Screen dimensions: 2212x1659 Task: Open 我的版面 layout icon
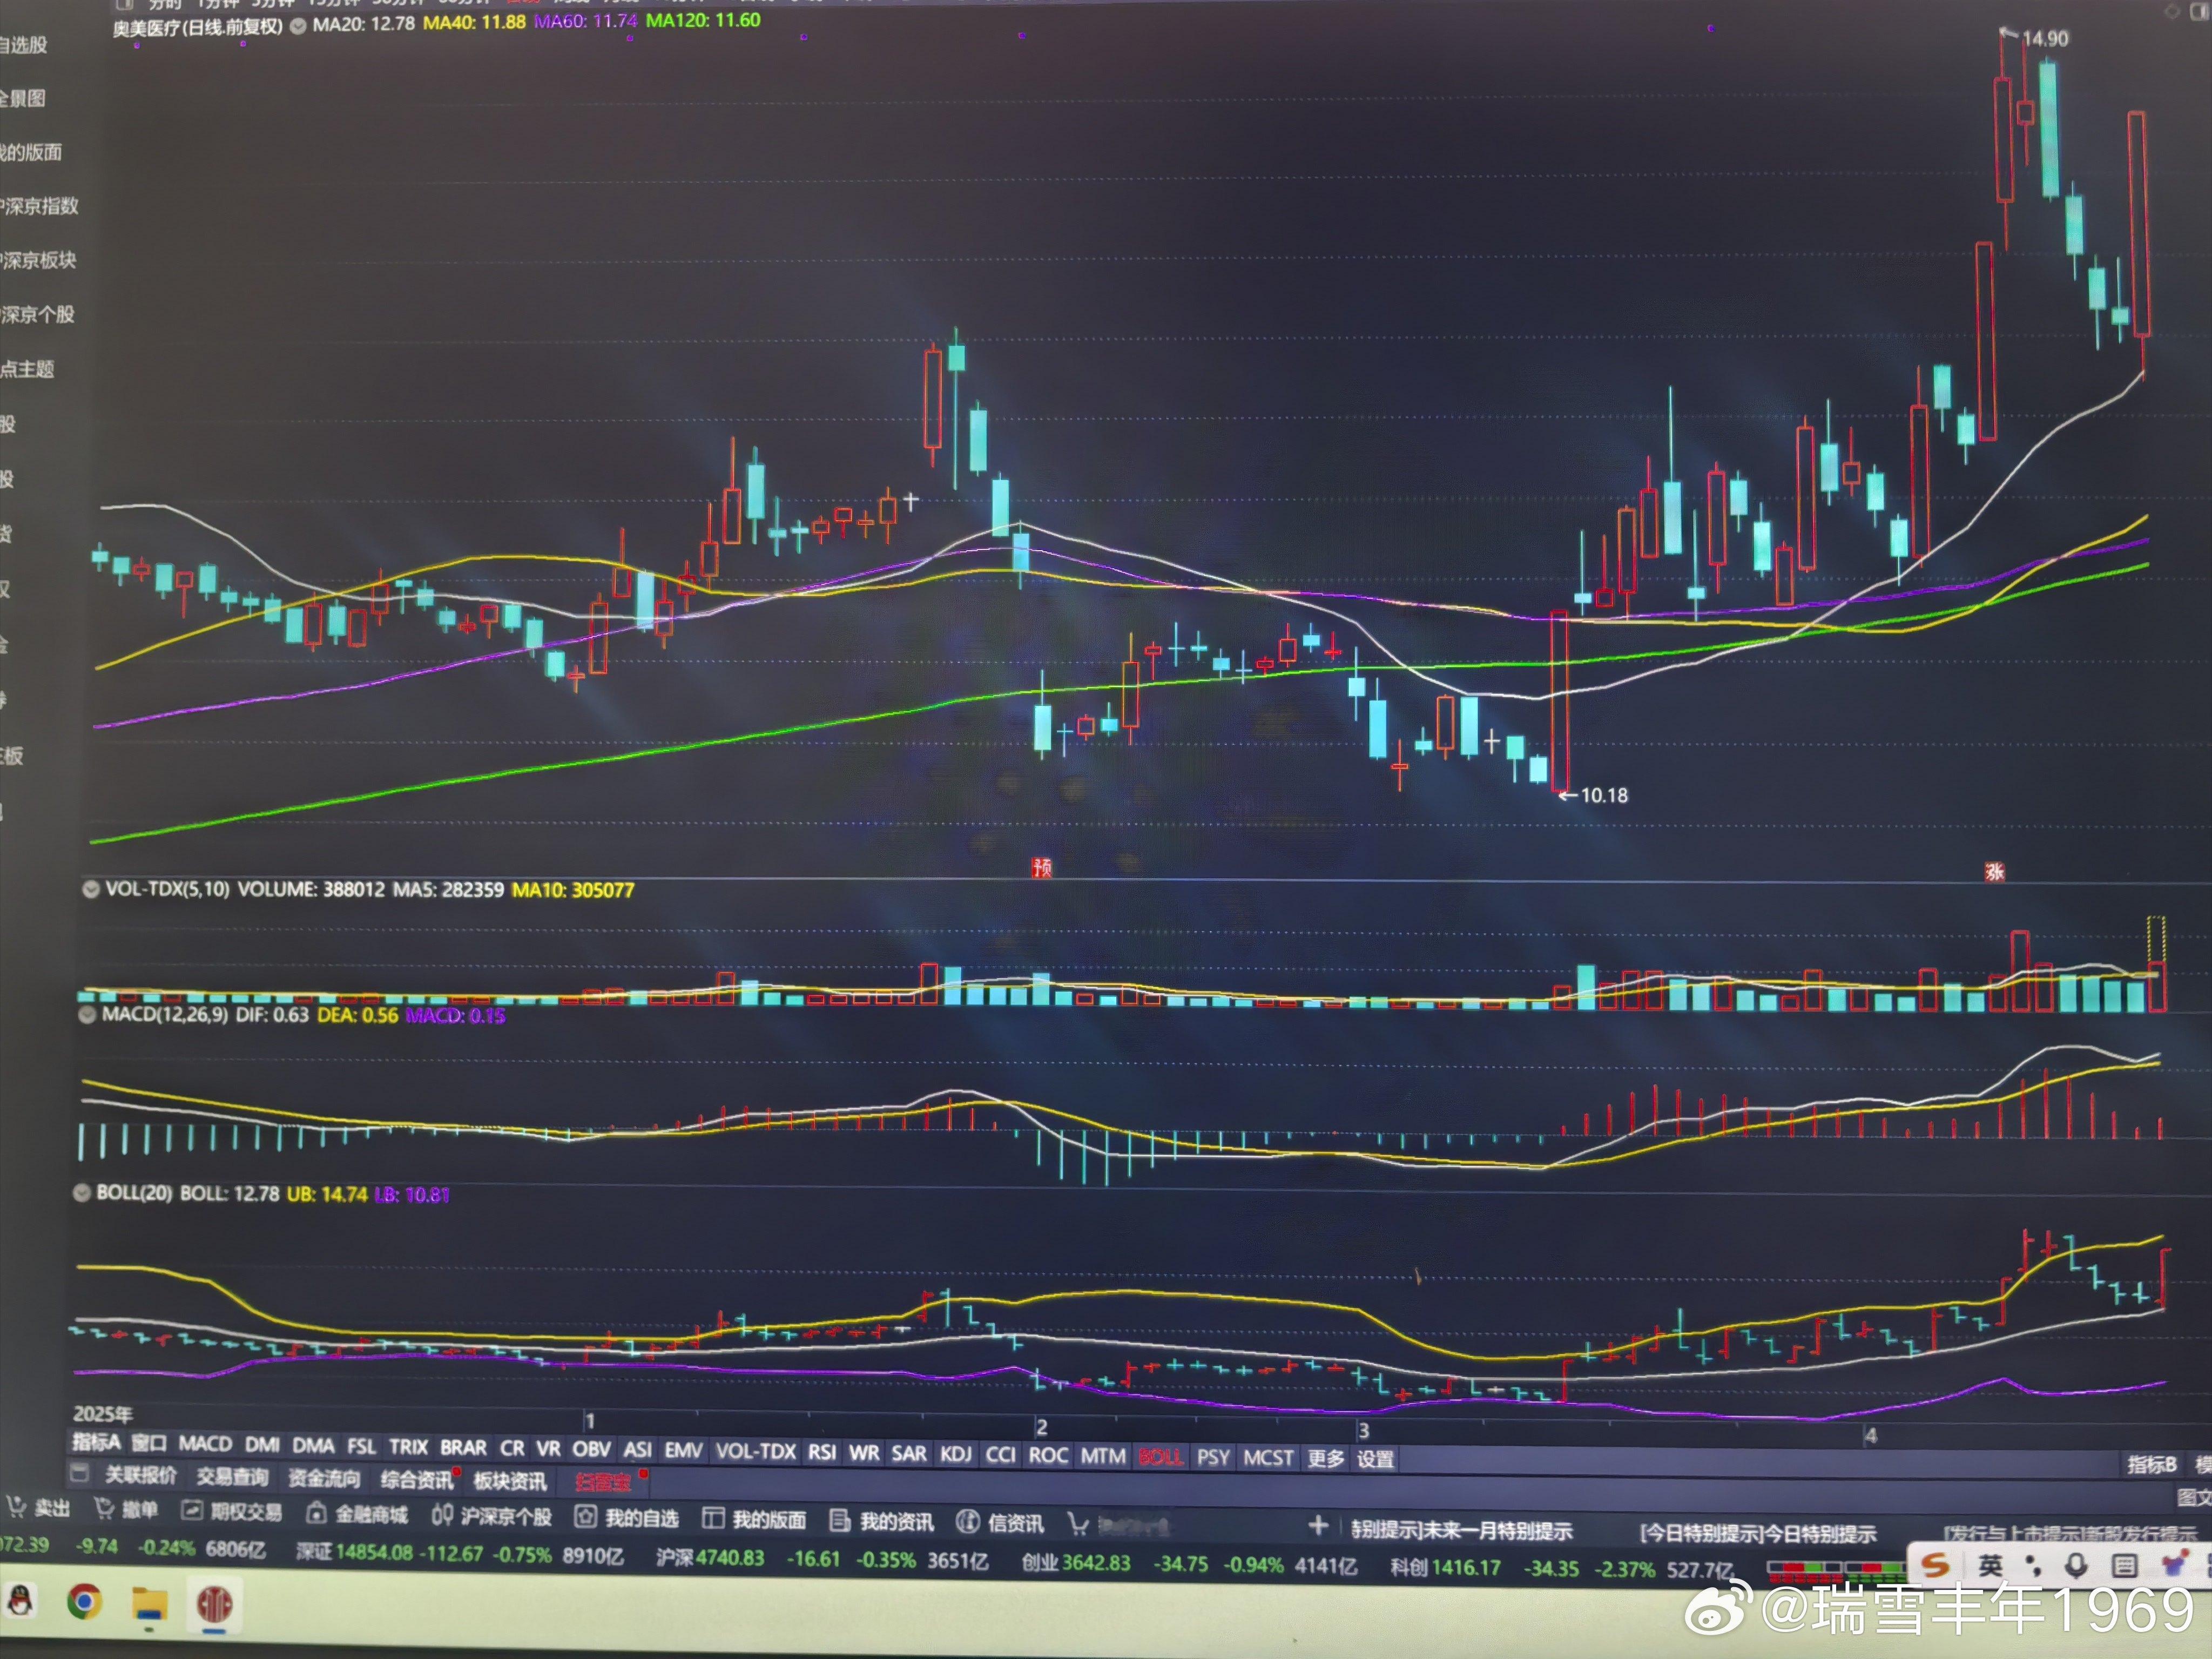[713, 1518]
